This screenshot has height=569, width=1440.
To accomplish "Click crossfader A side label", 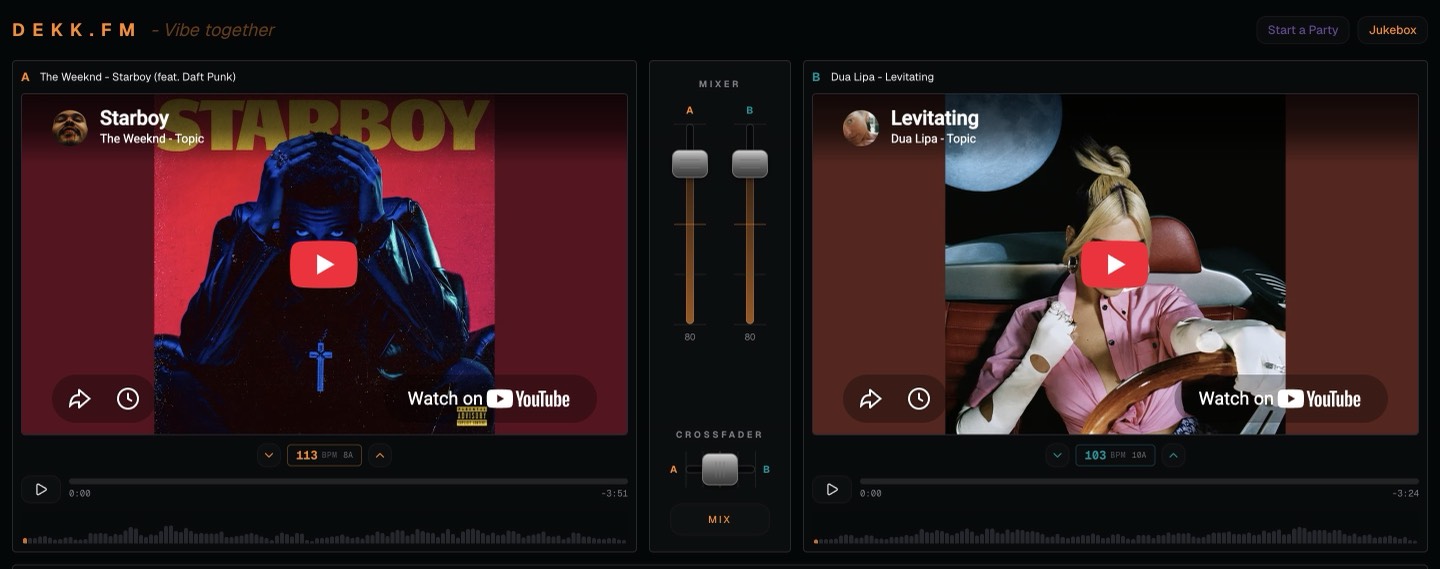I will pyautogui.click(x=673, y=470).
